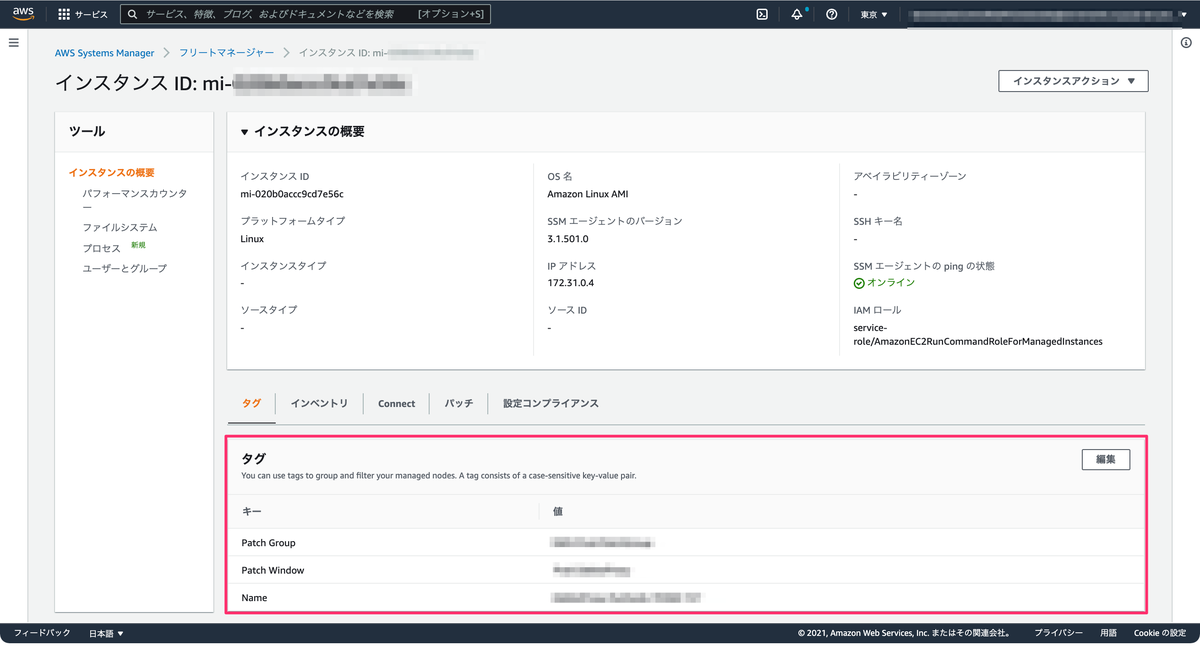Click the 編集 button for tags
Viewport: 1200px width, 662px height.
click(x=1106, y=459)
